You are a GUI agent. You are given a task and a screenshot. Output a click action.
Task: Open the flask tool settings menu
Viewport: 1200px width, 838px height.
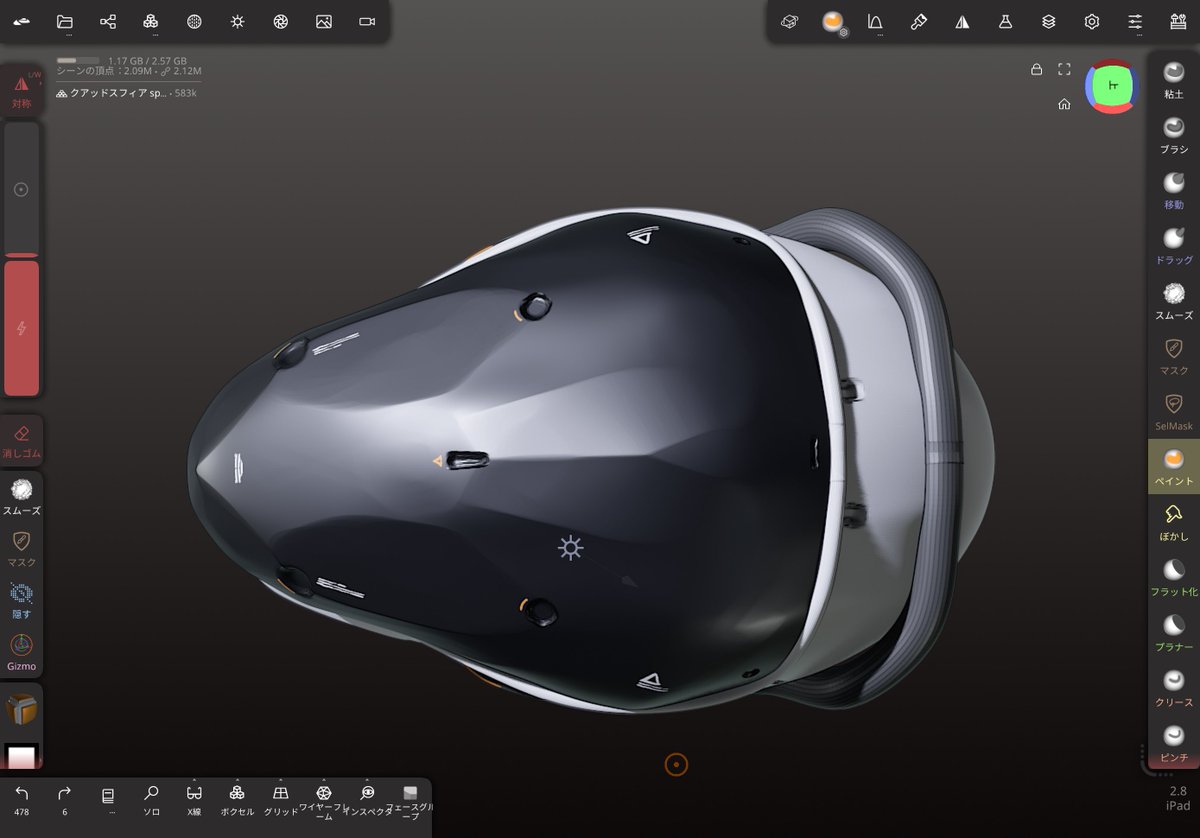(x=1005, y=21)
